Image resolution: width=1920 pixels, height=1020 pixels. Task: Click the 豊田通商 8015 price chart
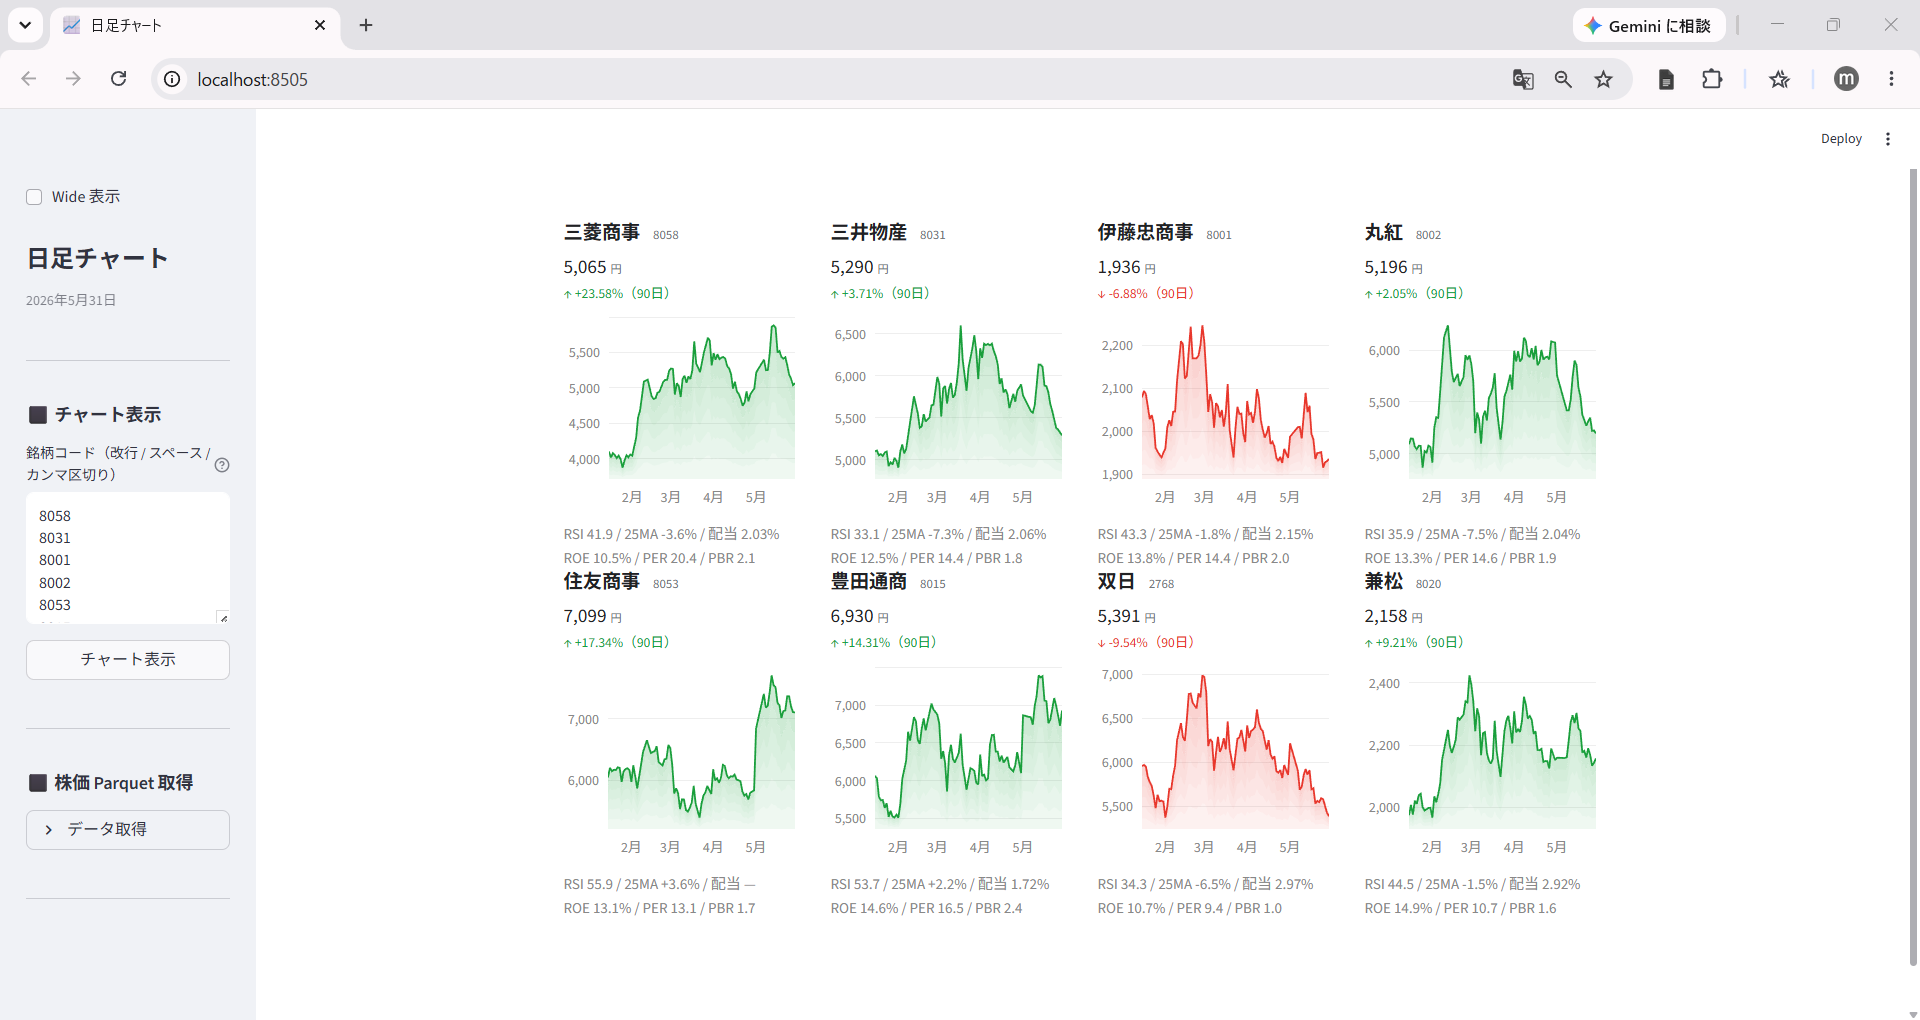[946, 761]
